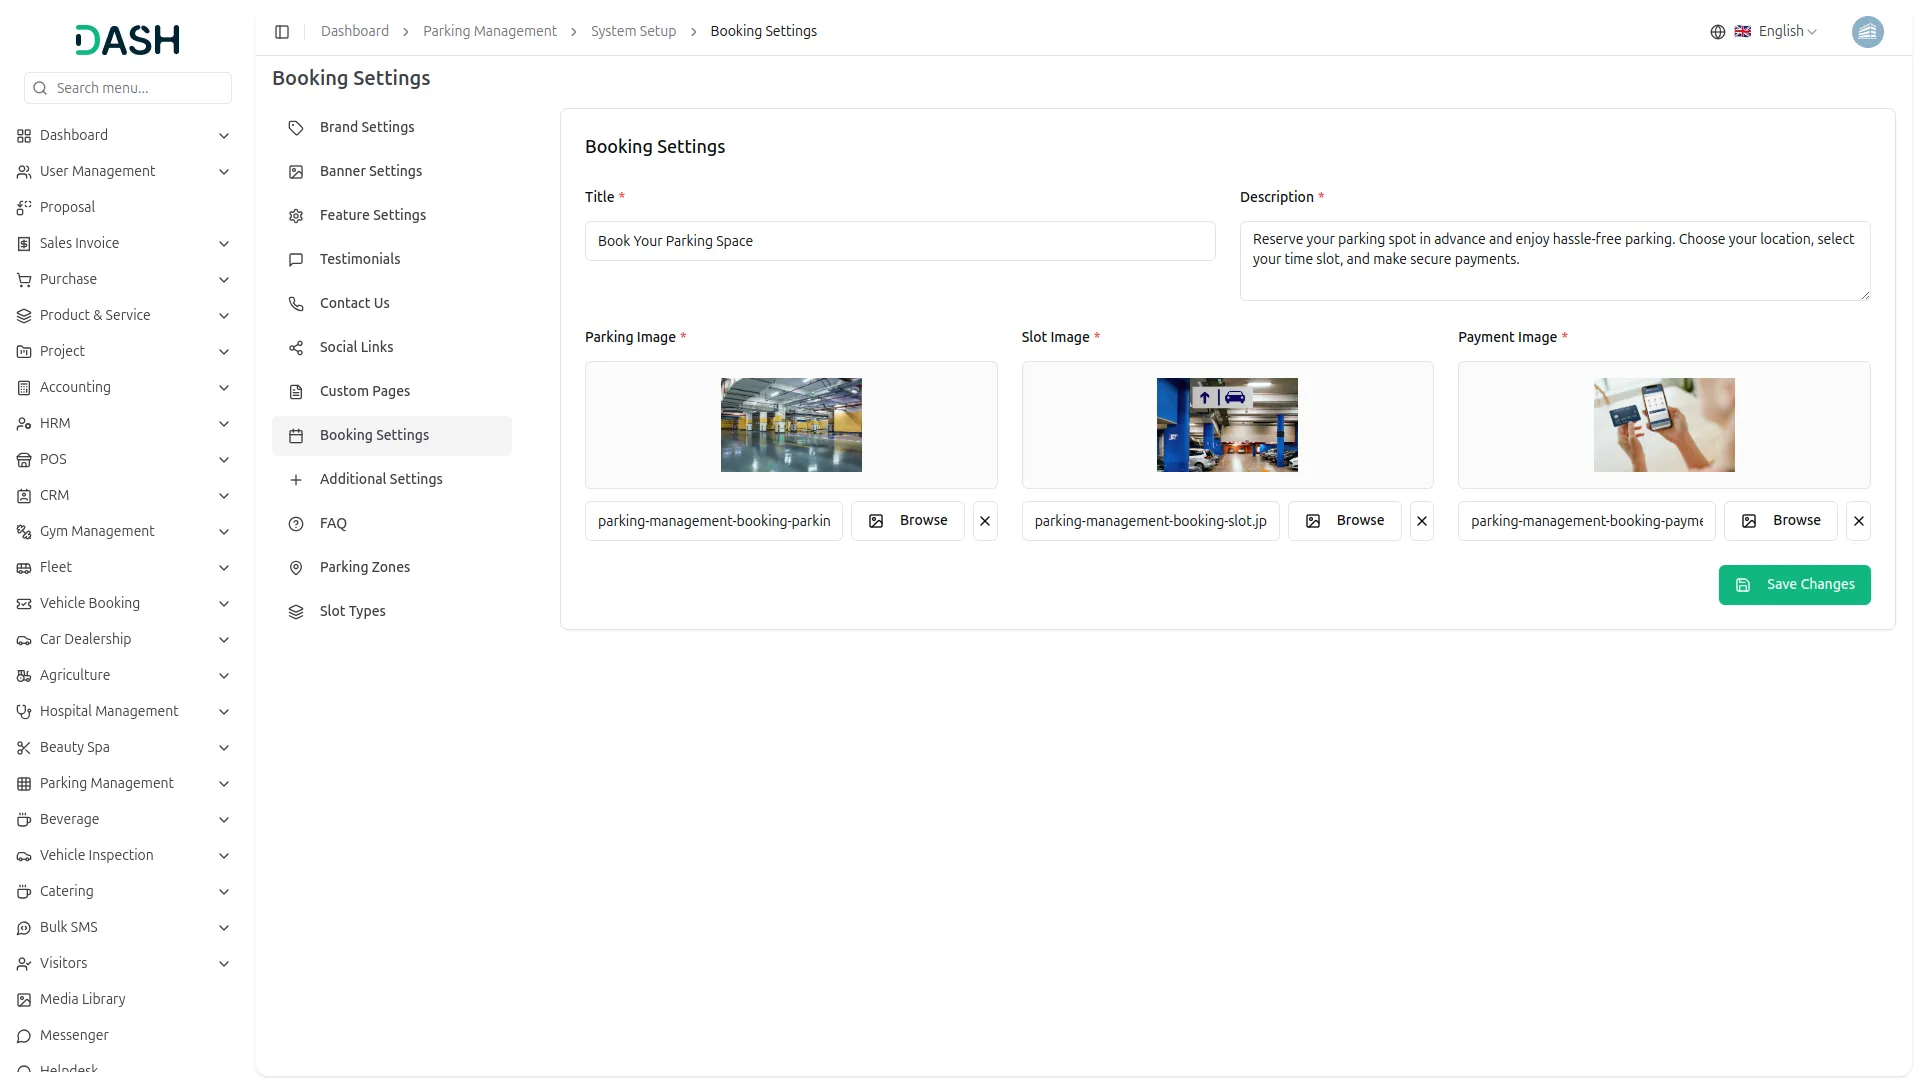Click the Save Changes button

click(x=1794, y=585)
